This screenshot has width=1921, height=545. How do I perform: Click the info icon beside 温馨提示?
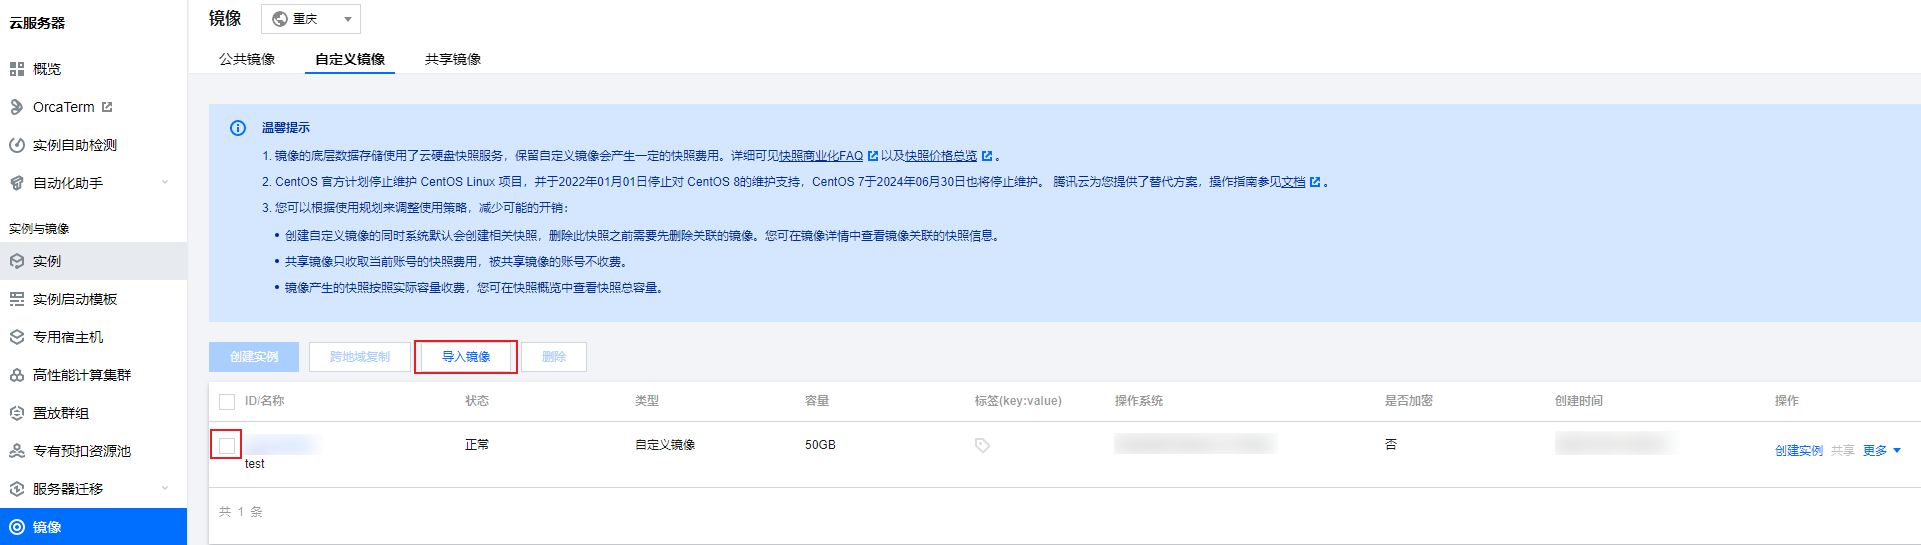[238, 128]
